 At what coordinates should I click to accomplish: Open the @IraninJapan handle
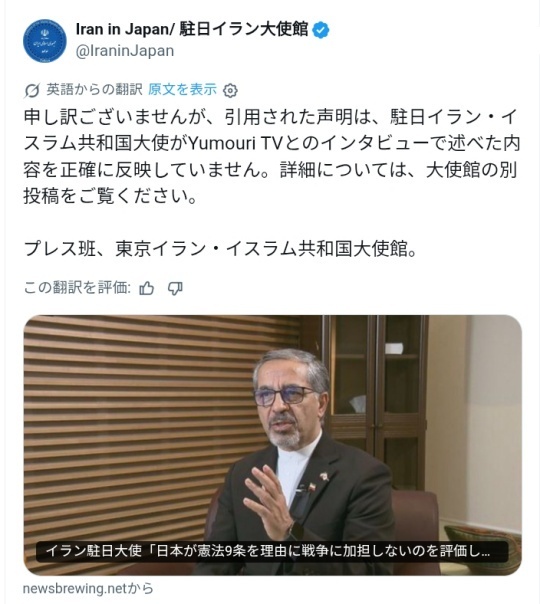(125, 50)
